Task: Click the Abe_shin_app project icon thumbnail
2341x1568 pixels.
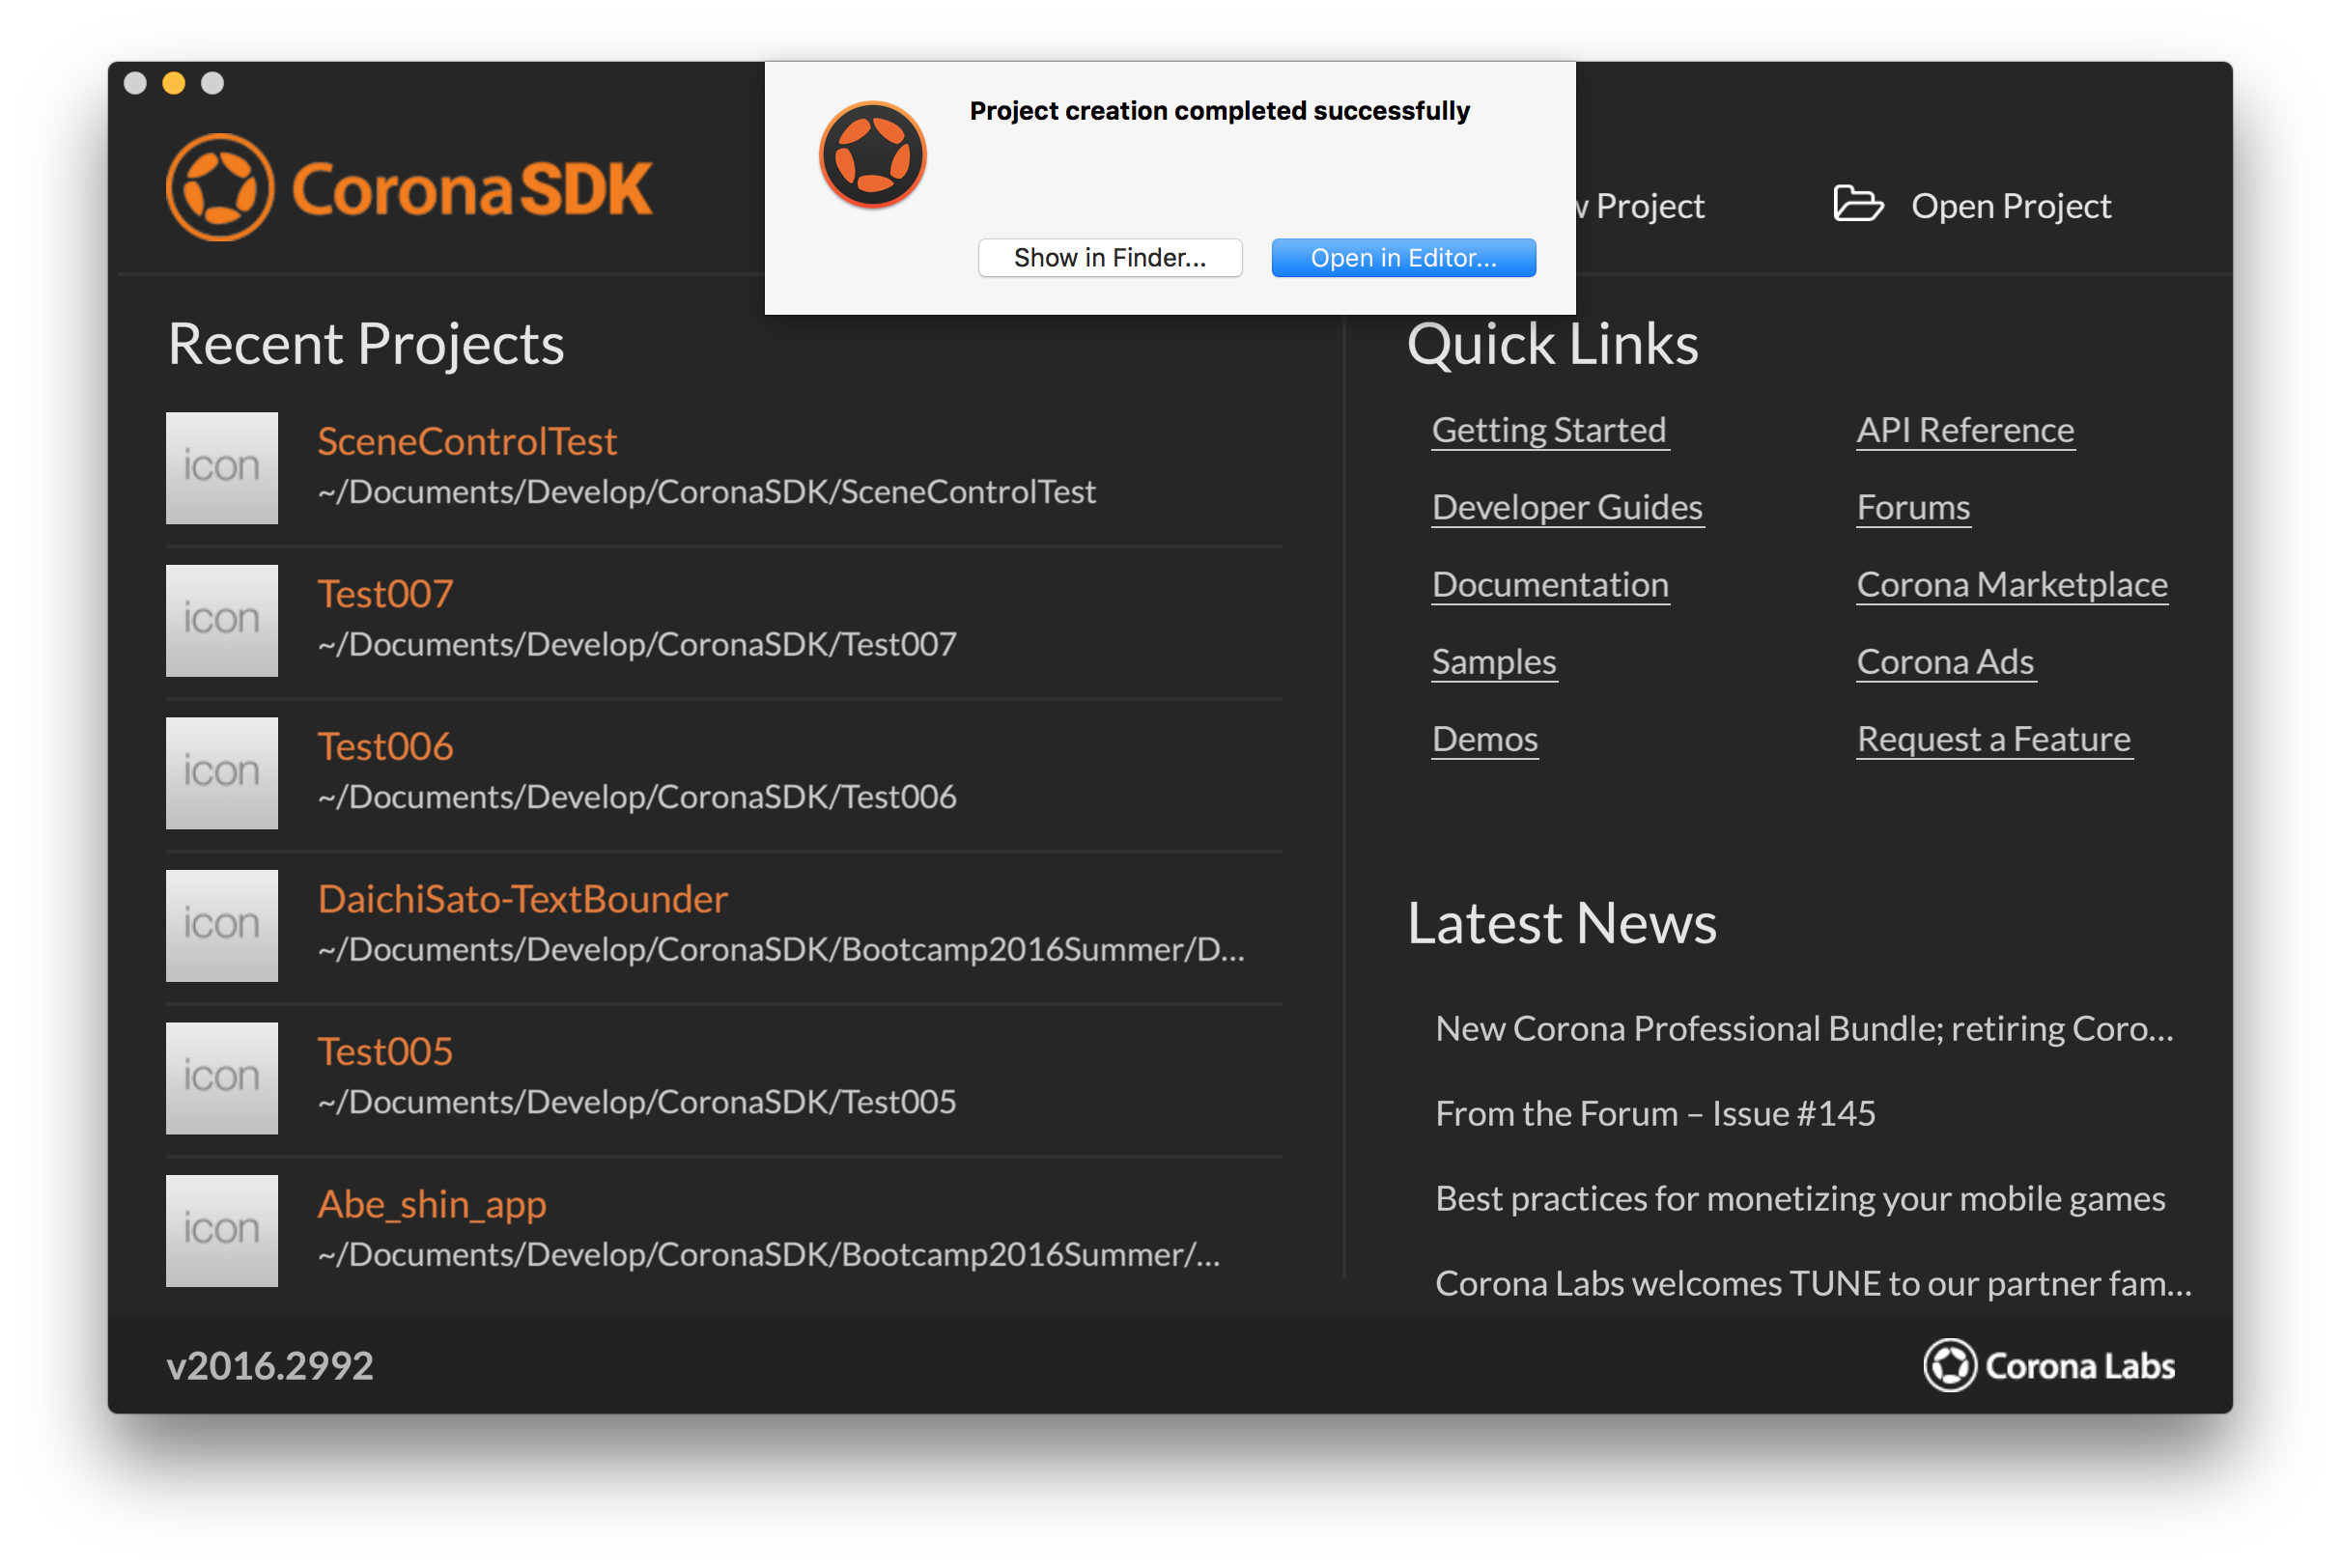Action: [222, 1230]
